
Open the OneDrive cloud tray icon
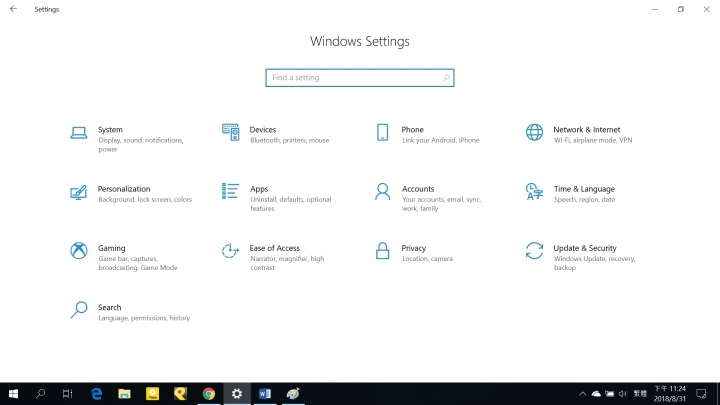pyautogui.click(x=596, y=394)
